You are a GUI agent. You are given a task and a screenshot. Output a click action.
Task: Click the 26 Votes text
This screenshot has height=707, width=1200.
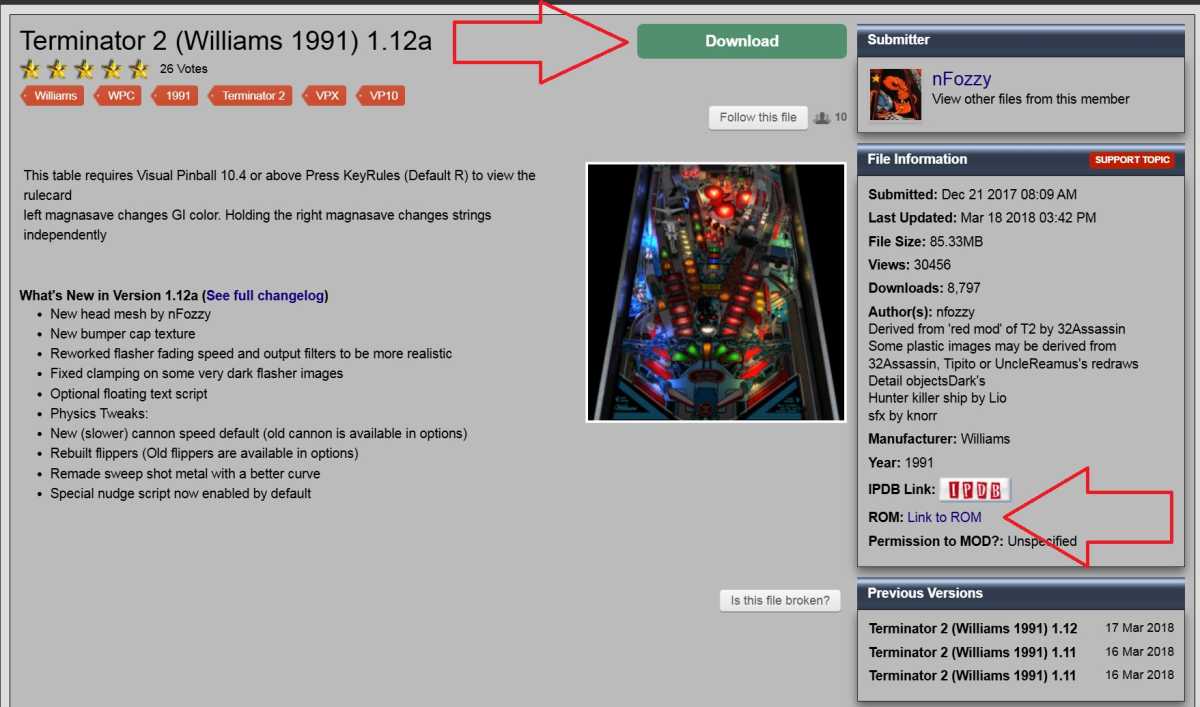click(184, 69)
